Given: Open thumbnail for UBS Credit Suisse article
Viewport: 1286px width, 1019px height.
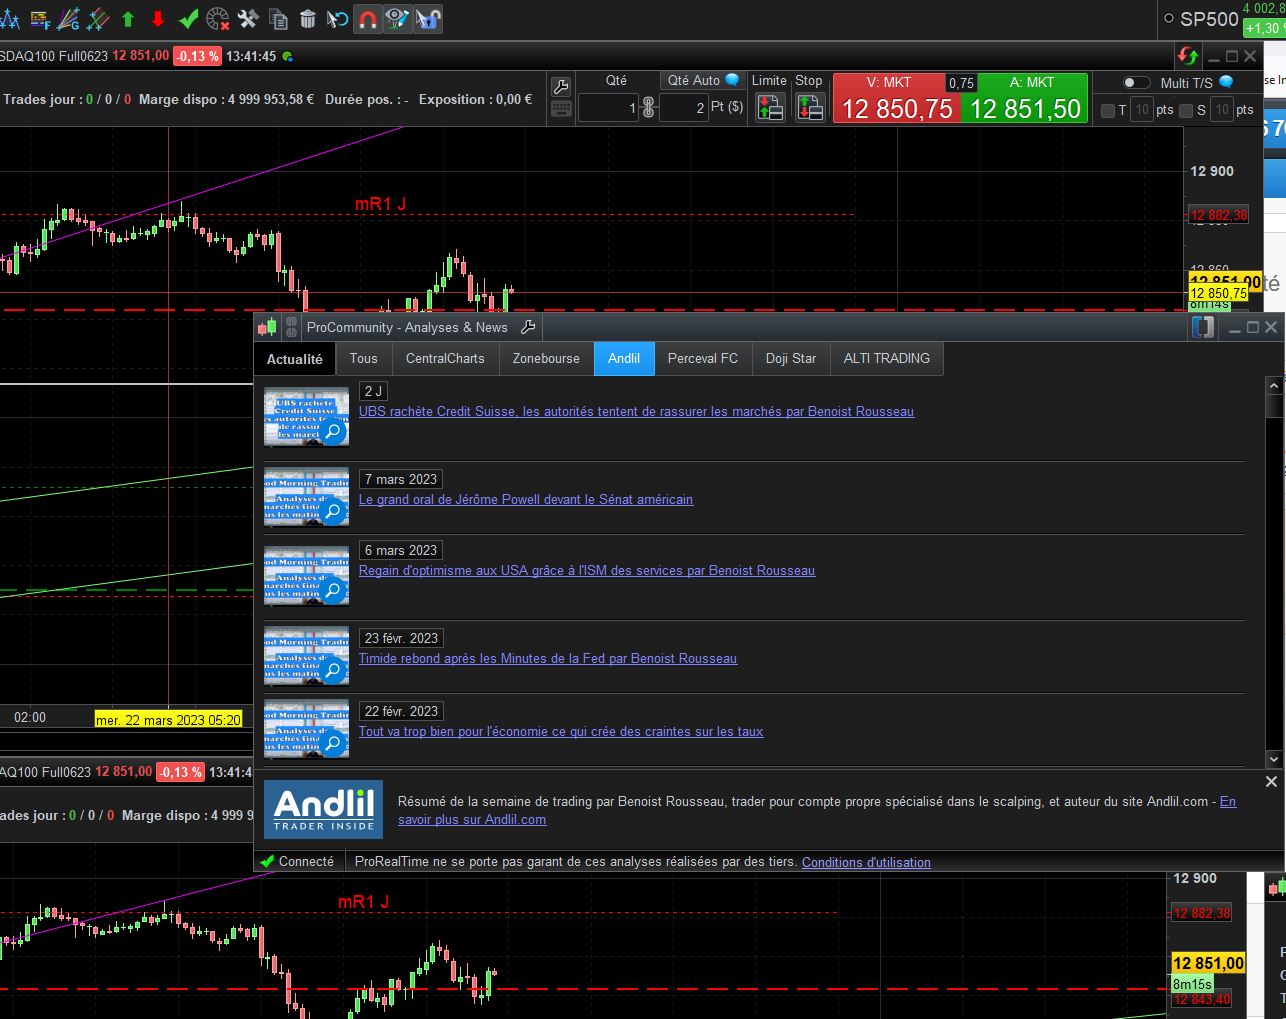Looking at the screenshot, I should [306, 417].
